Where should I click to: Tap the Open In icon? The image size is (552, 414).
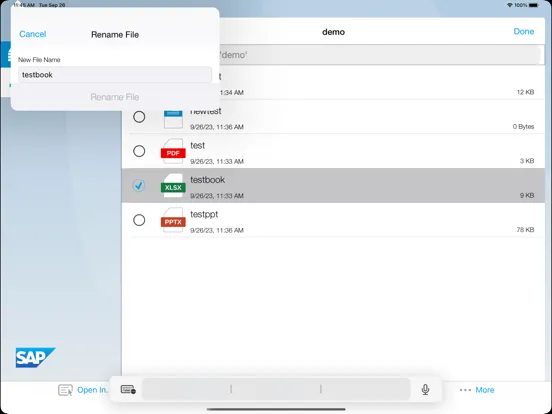65,390
